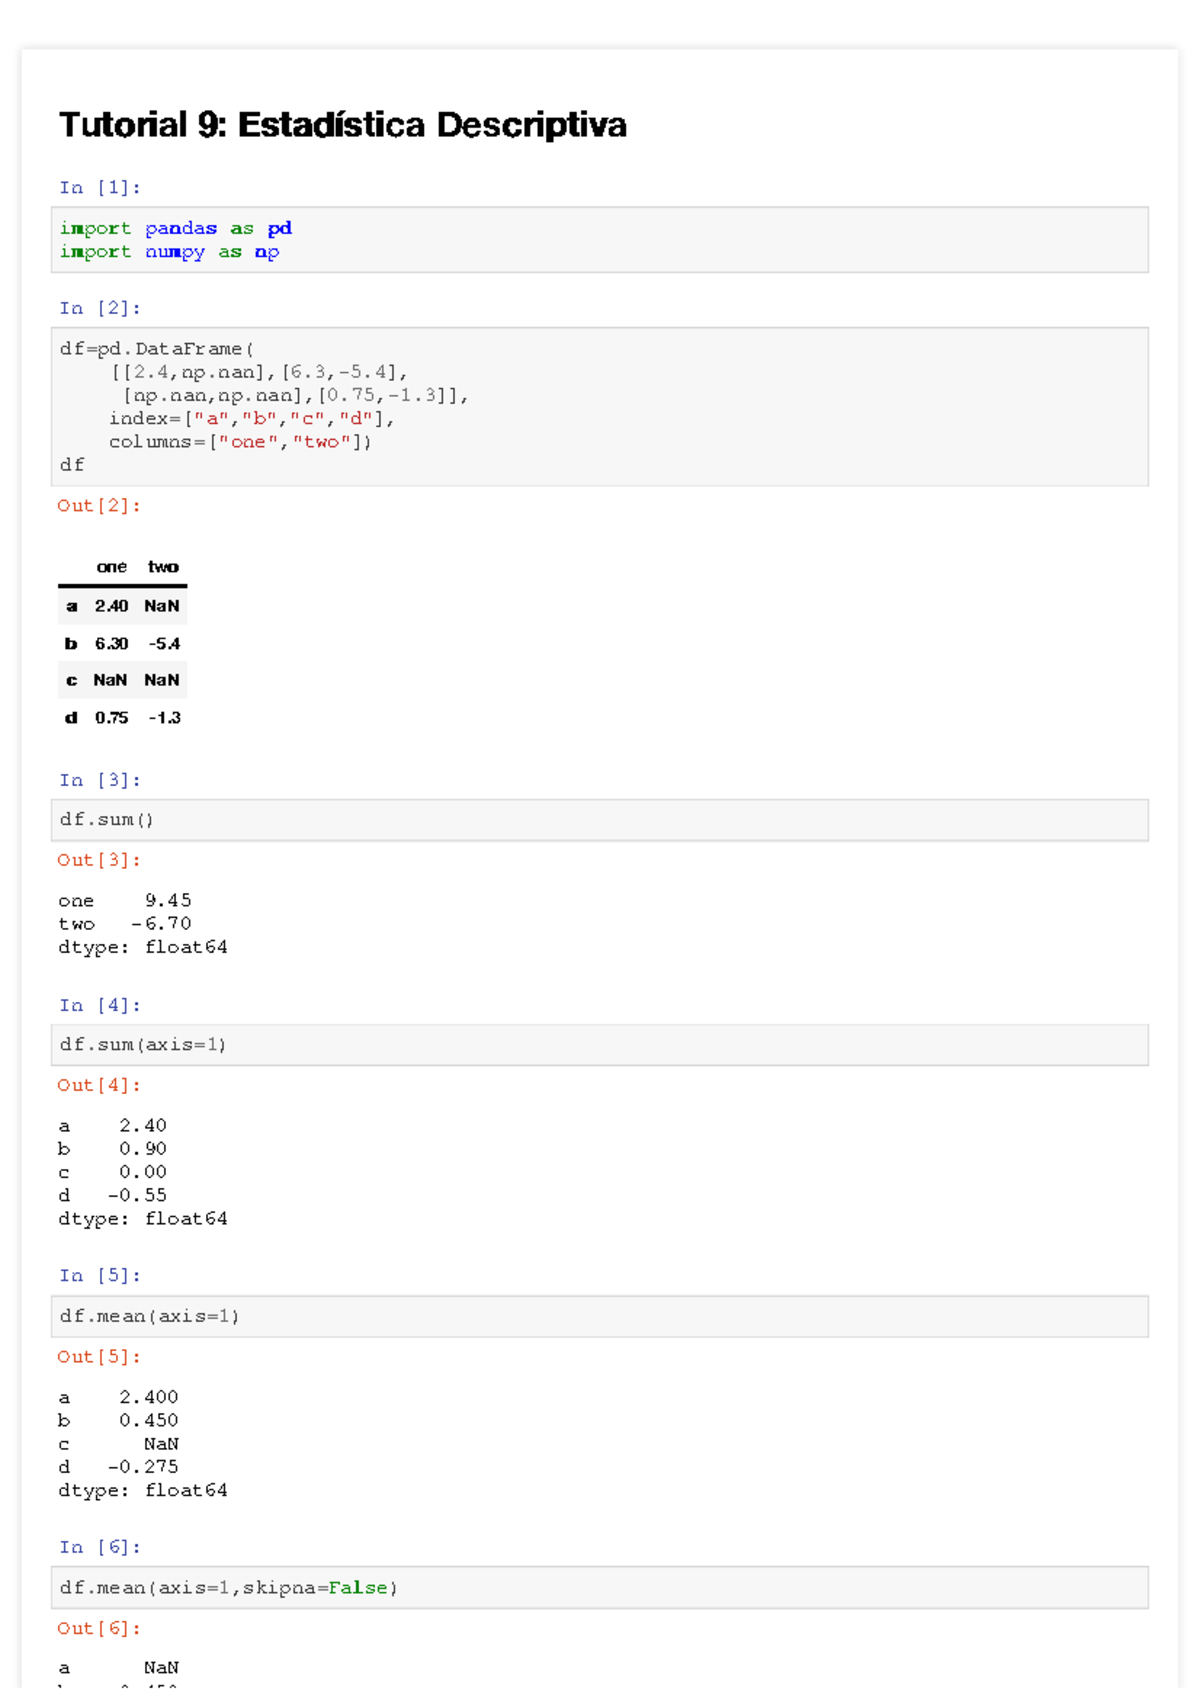The width and height of the screenshot is (1200, 1698).
Task: Click the Out[3]: output label
Action: pos(98,860)
